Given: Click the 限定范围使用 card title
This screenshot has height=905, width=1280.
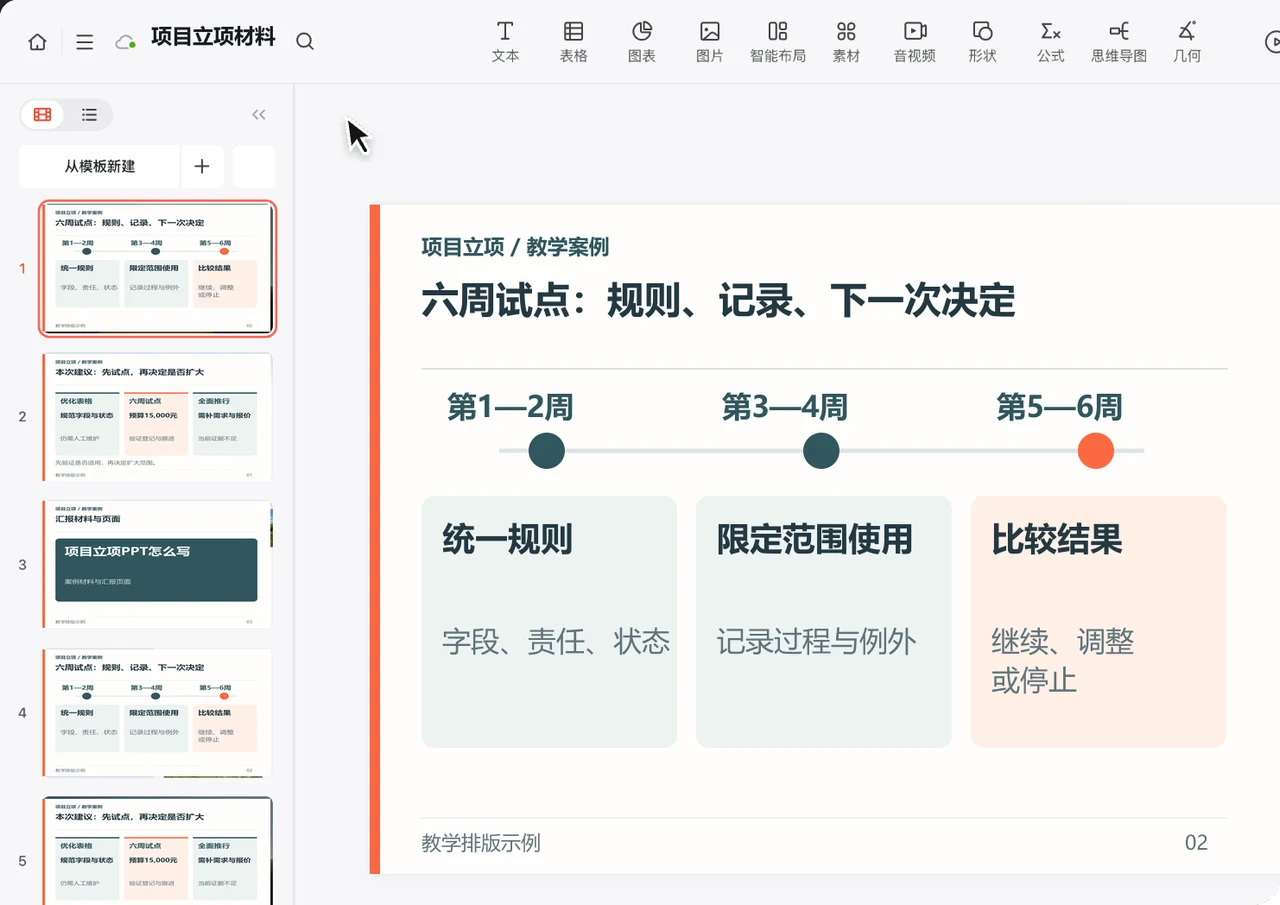Looking at the screenshot, I should (x=815, y=540).
